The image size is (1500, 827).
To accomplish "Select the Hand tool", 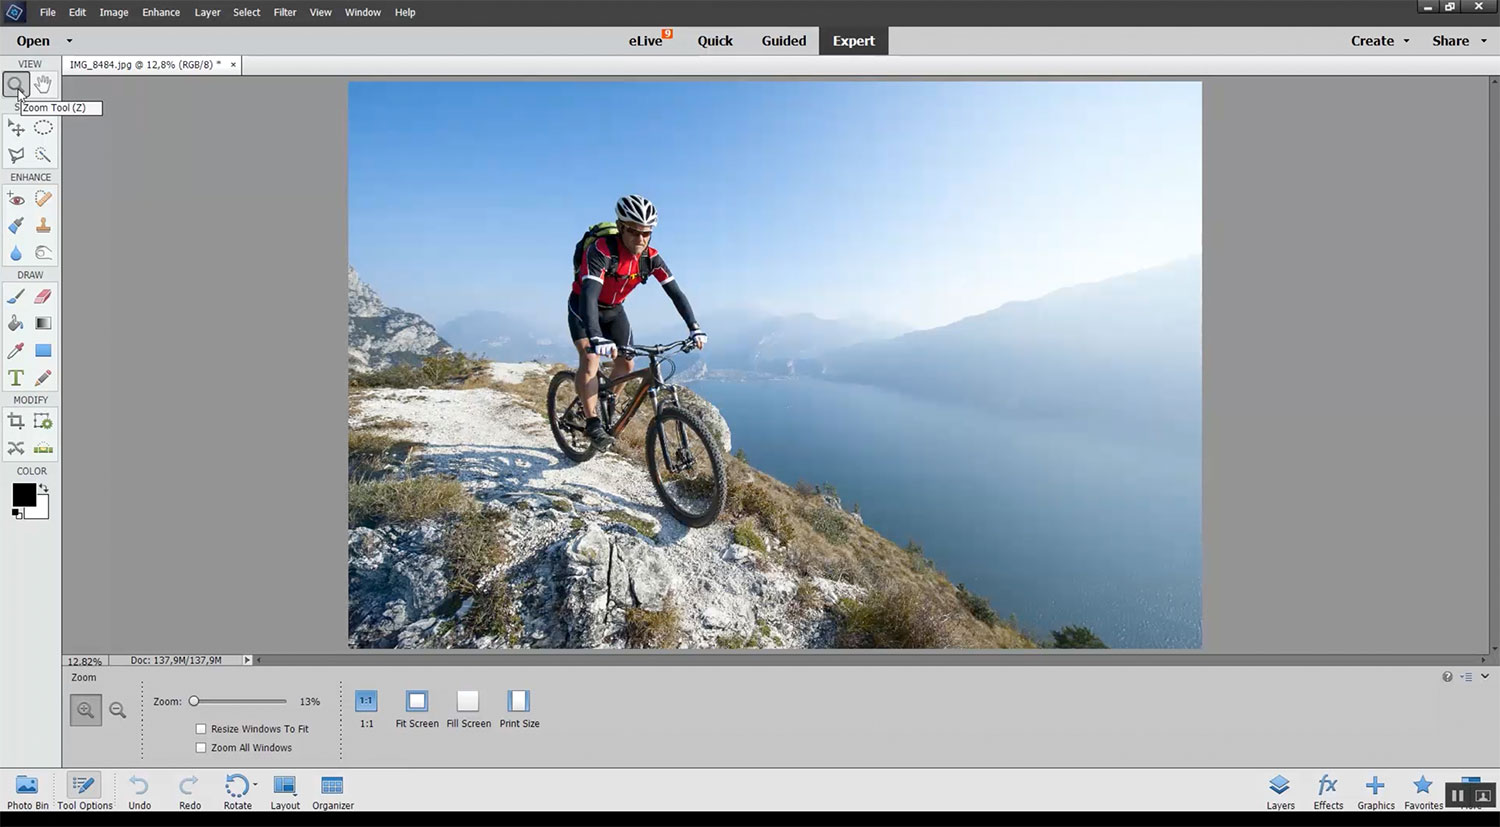I will [x=43, y=85].
